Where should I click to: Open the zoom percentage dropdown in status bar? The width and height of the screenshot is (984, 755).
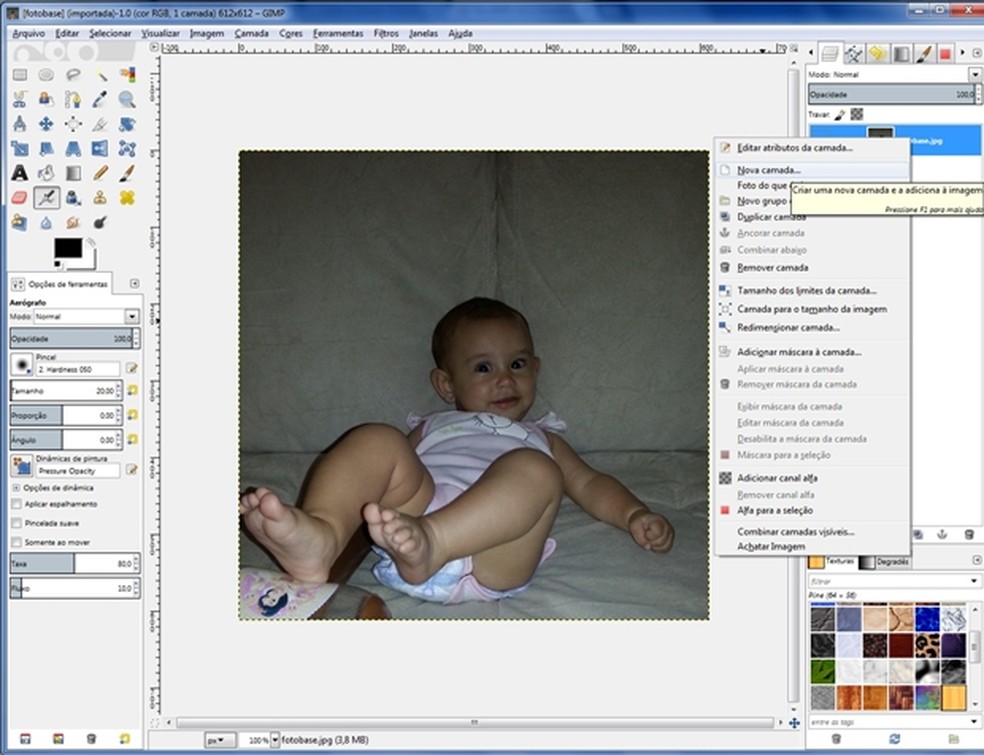point(275,741)
